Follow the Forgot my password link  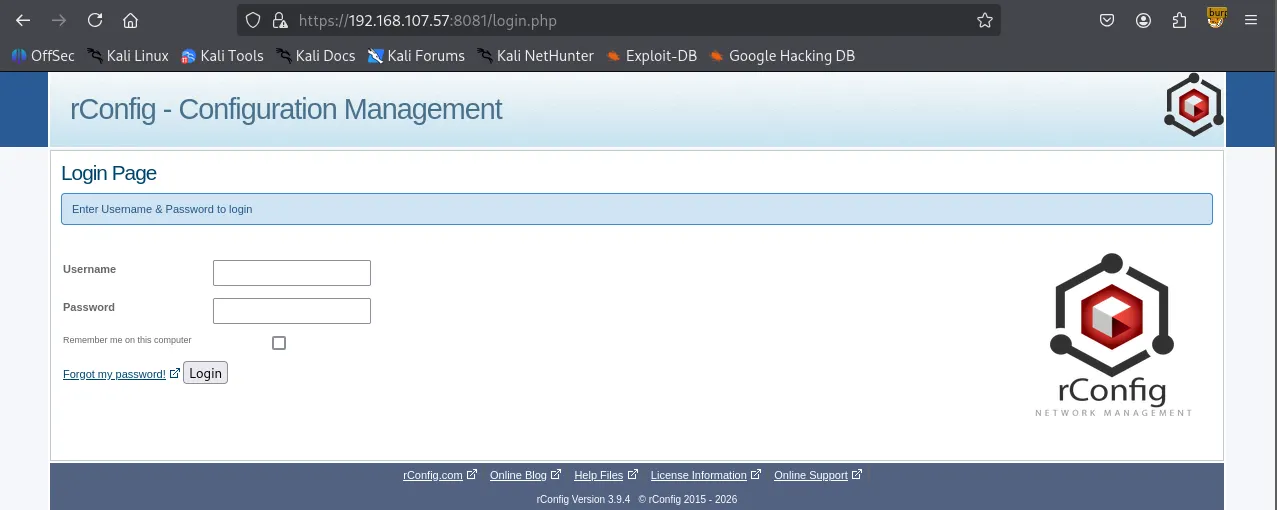(x=114, y=374)
